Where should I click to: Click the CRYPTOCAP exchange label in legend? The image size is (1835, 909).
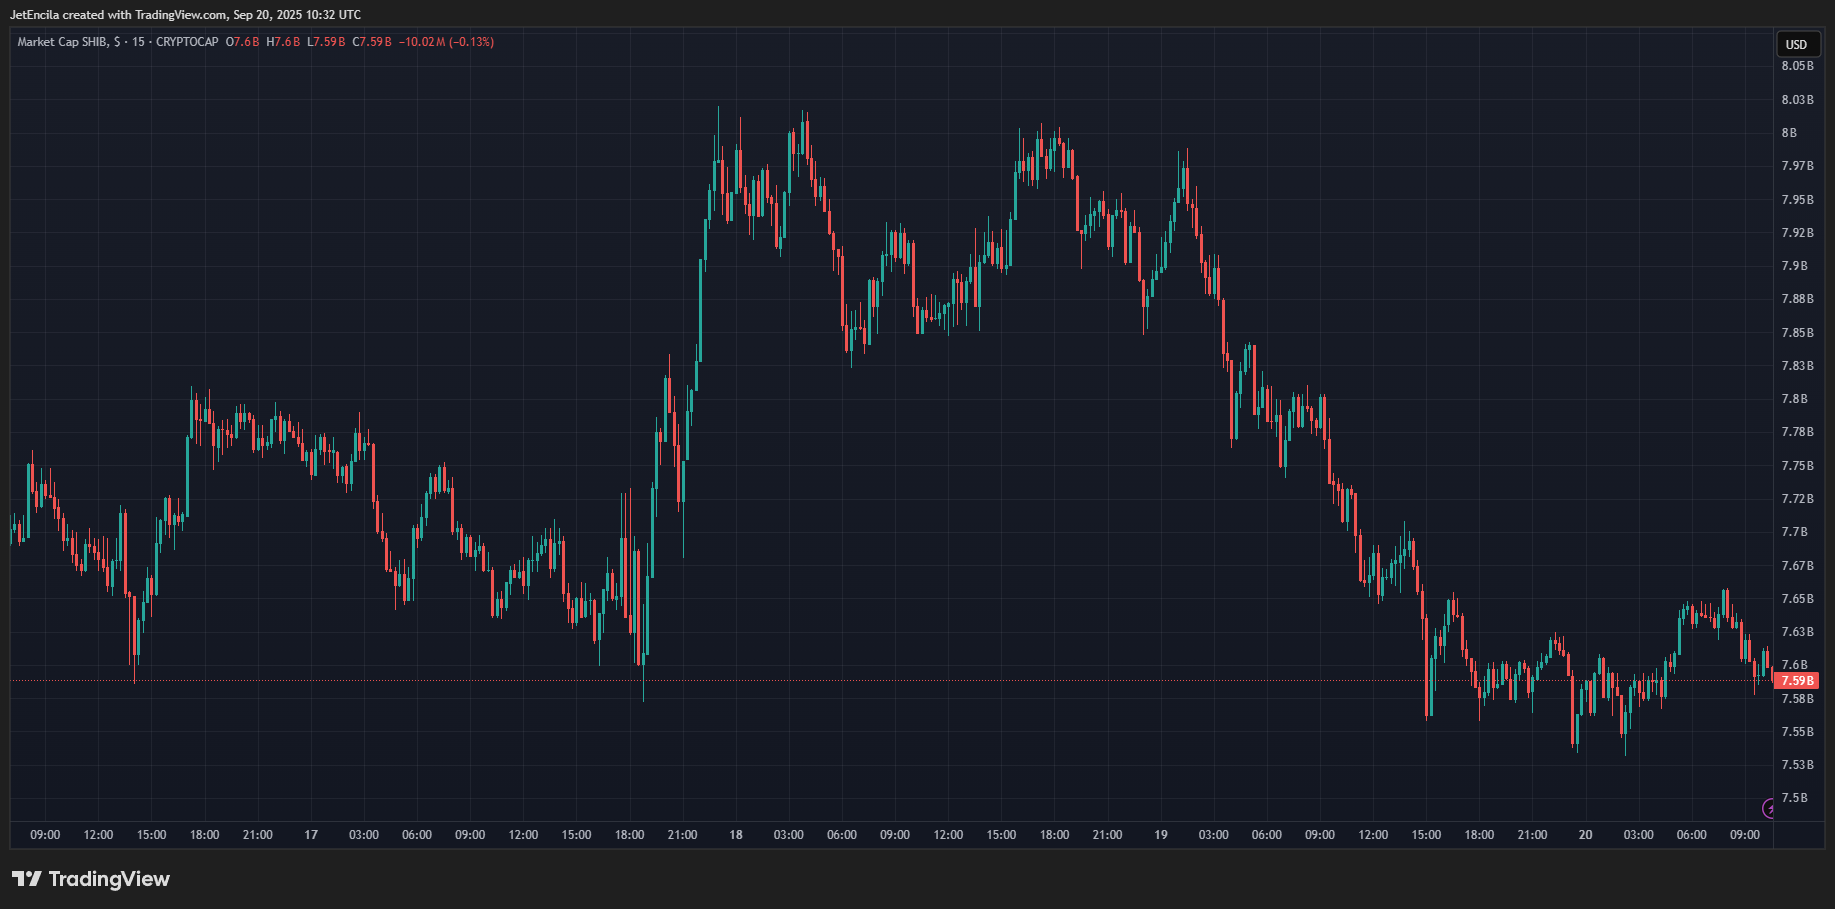[187, 42]
